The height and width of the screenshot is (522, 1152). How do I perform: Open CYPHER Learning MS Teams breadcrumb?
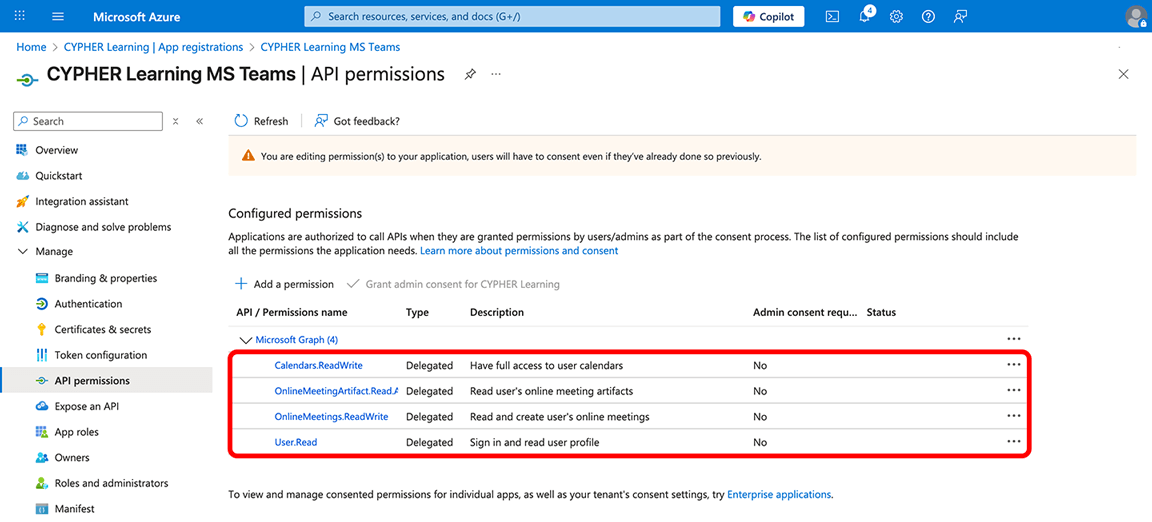point(331,47)
